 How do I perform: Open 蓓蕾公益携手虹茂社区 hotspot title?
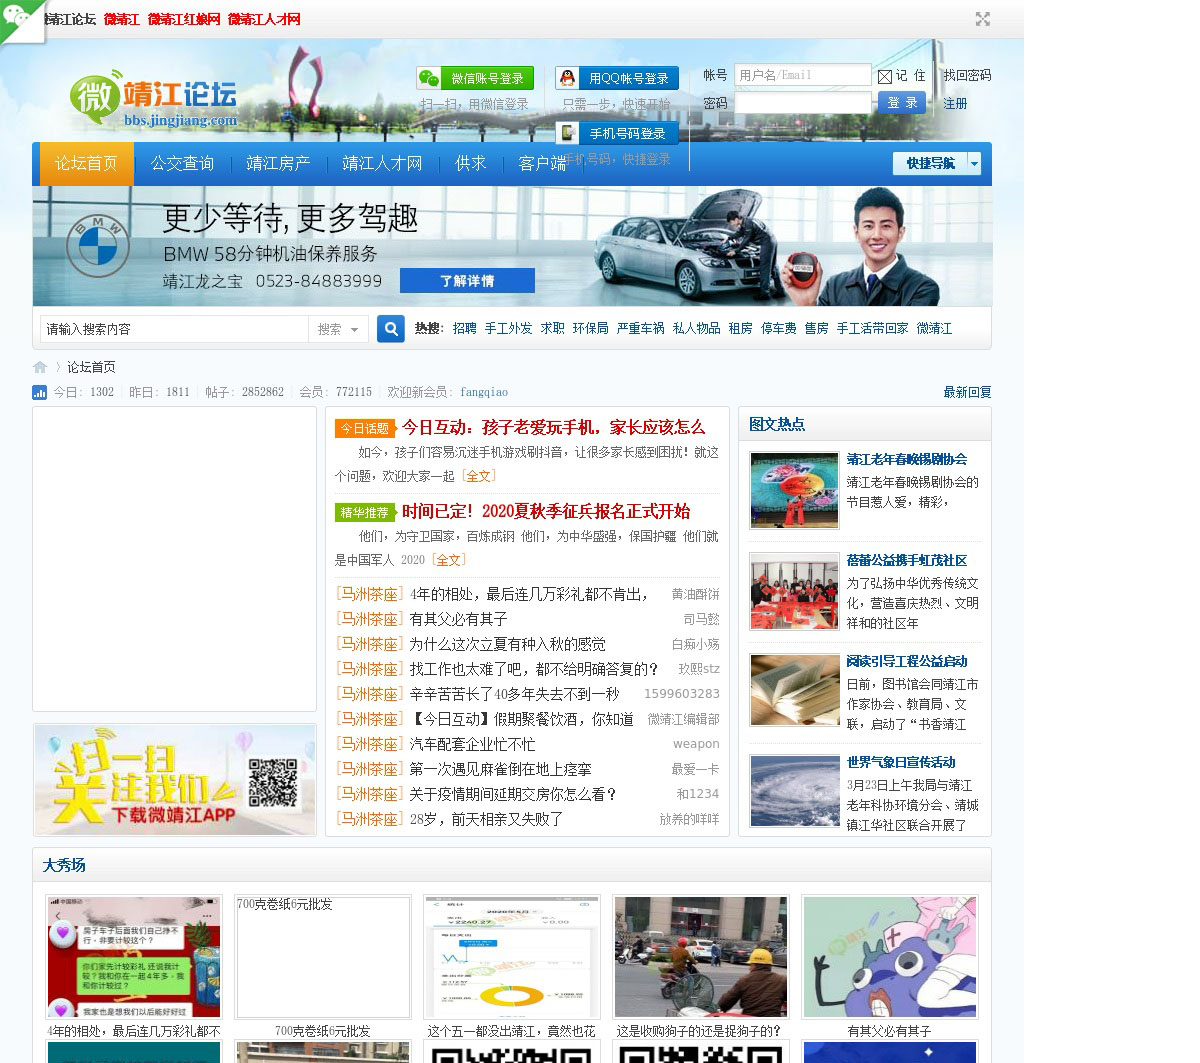[907, 560]
